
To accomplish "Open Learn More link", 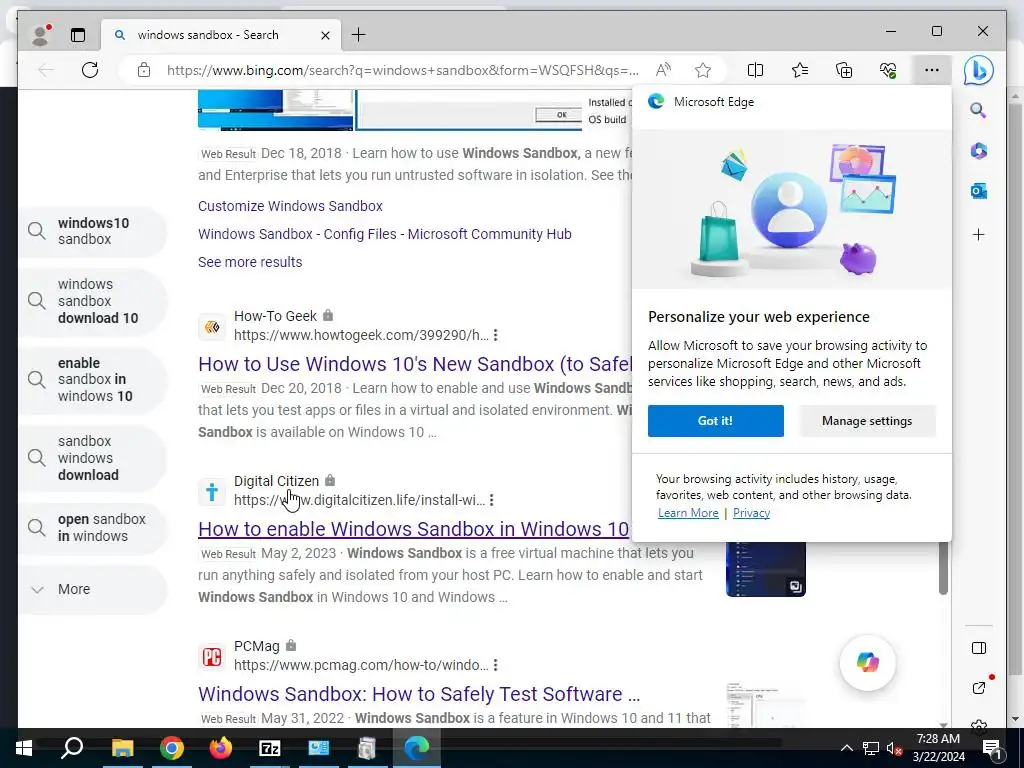I will click(x=688, y=513).
